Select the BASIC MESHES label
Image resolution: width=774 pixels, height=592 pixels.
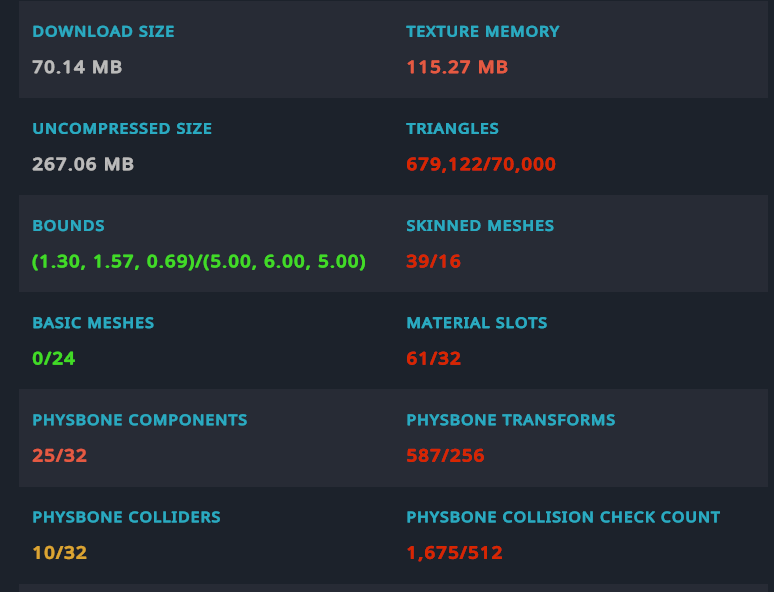point(93,323)
